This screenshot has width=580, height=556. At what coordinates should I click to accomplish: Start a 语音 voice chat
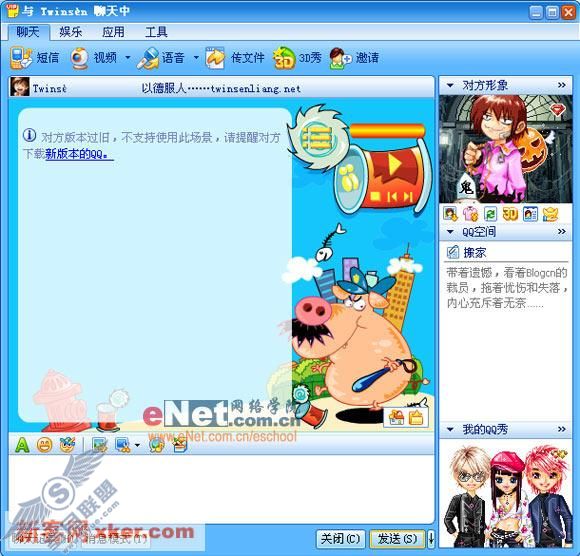tap(161, 58)
